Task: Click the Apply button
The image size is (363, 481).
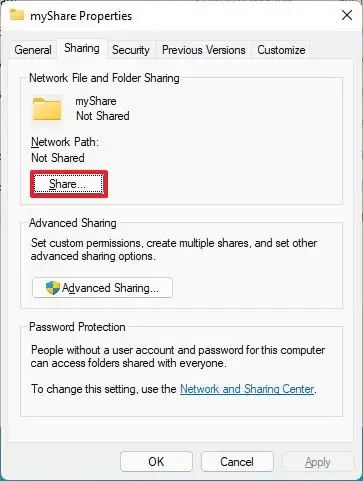Action: click(x=318, y=462)
